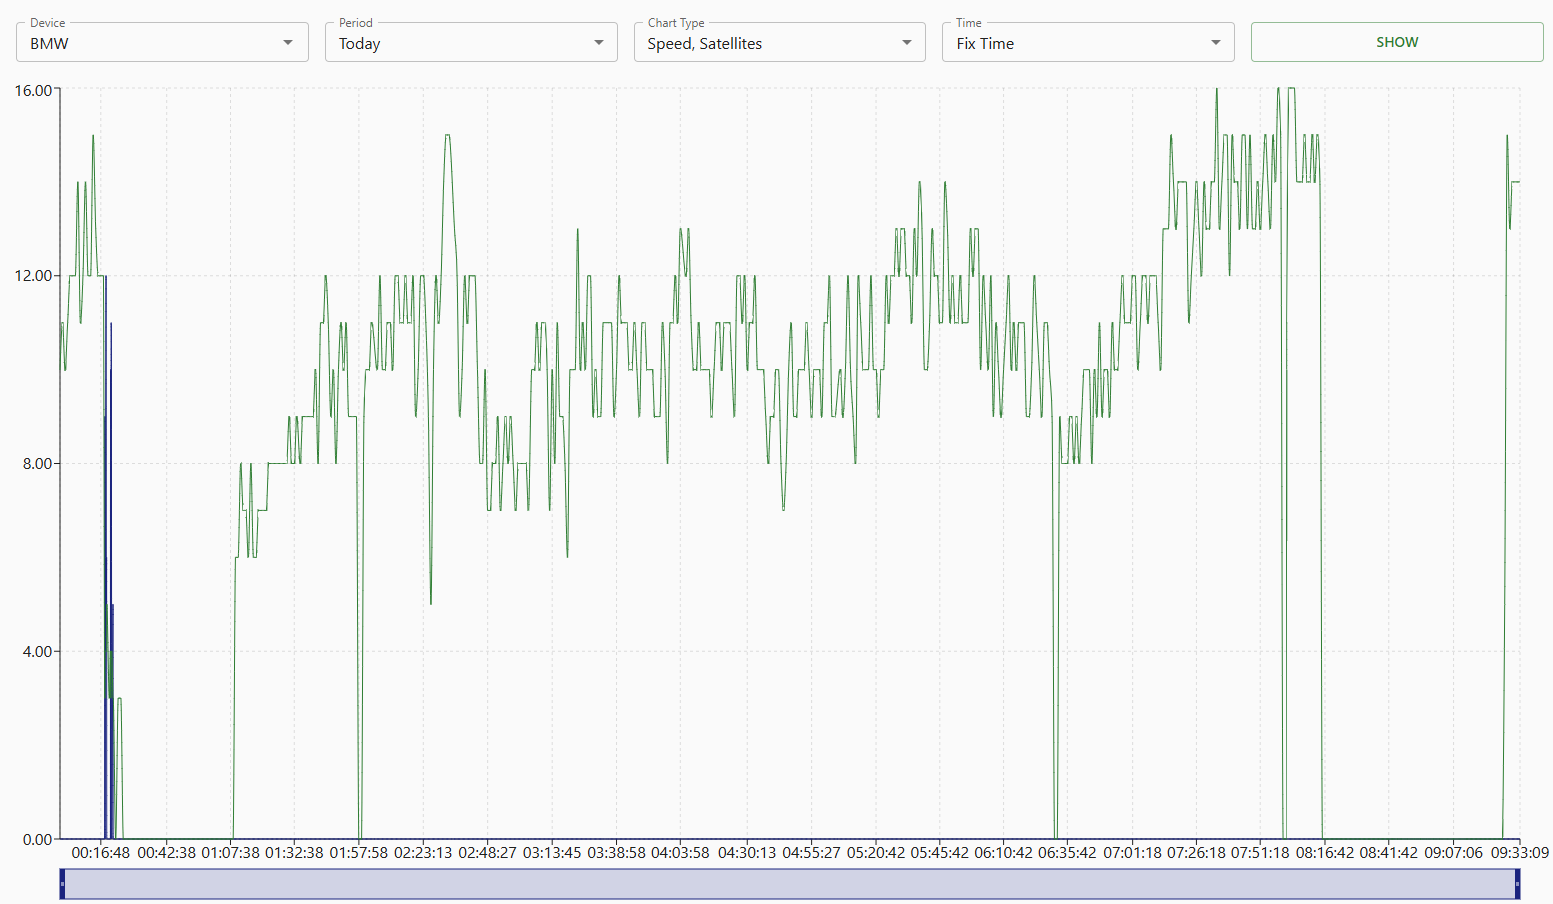Open Chart Type field showing Speed, Satellites
Viewport: 1553px width, 904px height.
768,43
